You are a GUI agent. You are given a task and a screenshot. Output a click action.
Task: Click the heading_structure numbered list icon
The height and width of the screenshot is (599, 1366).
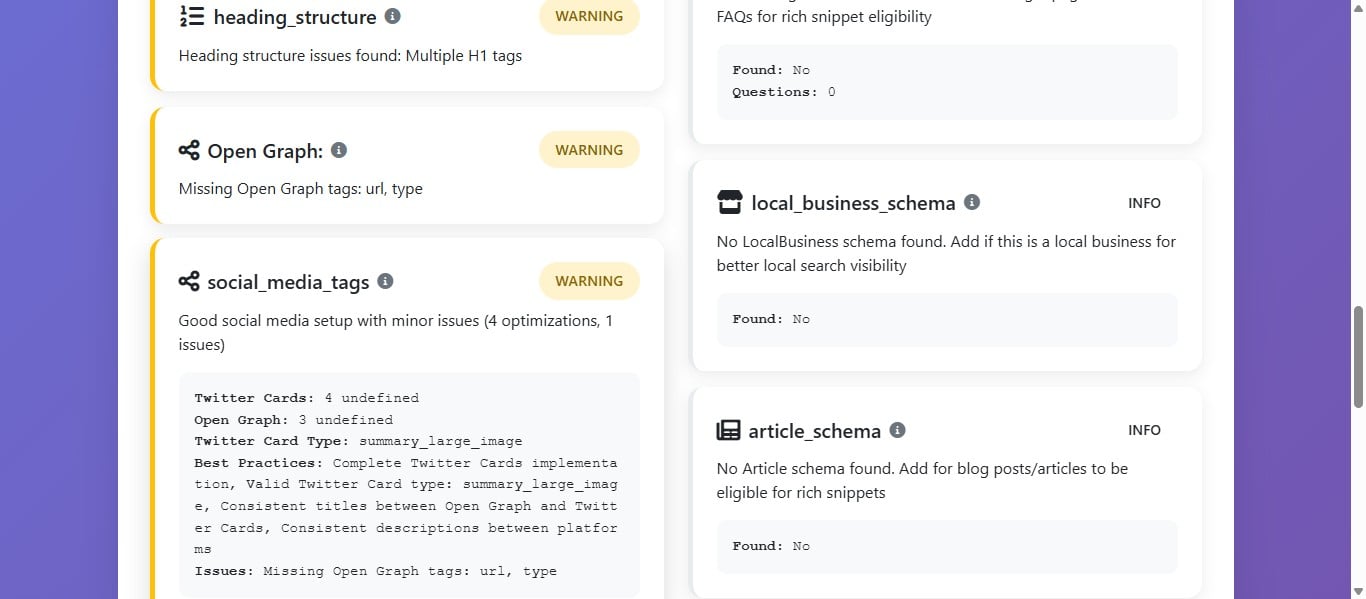[195, 16]
